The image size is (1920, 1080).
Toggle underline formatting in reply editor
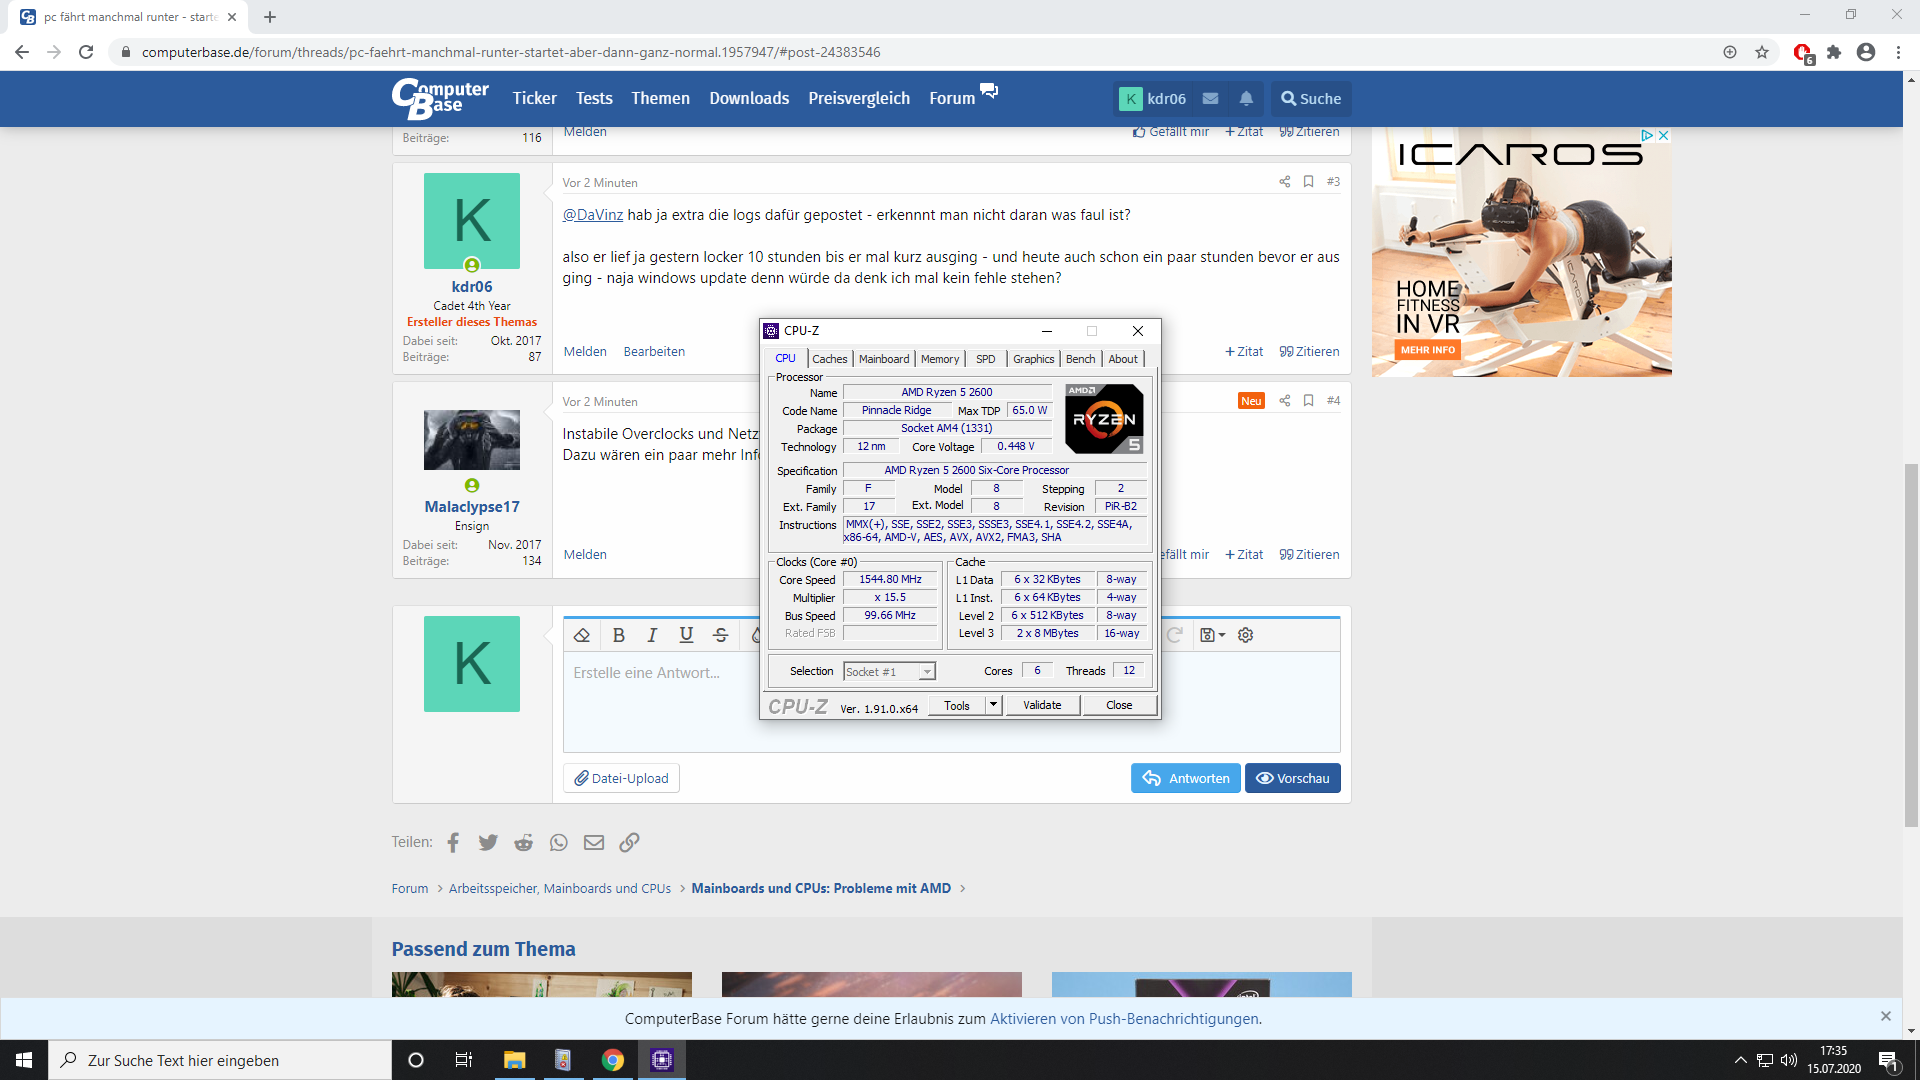pyautogui.click(x=686, y=635)
